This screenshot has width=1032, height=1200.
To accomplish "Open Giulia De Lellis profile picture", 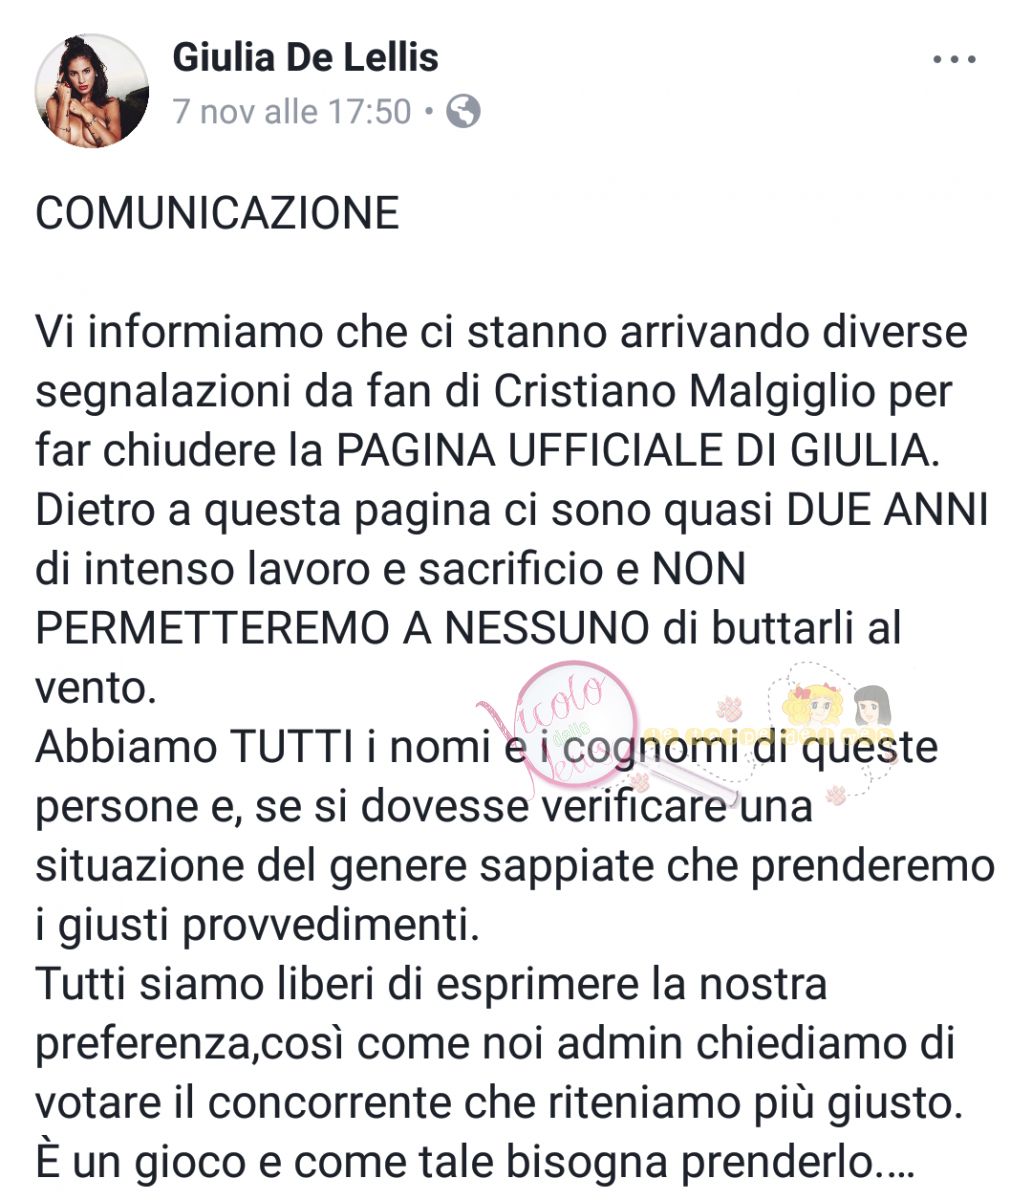I will 93,92.
